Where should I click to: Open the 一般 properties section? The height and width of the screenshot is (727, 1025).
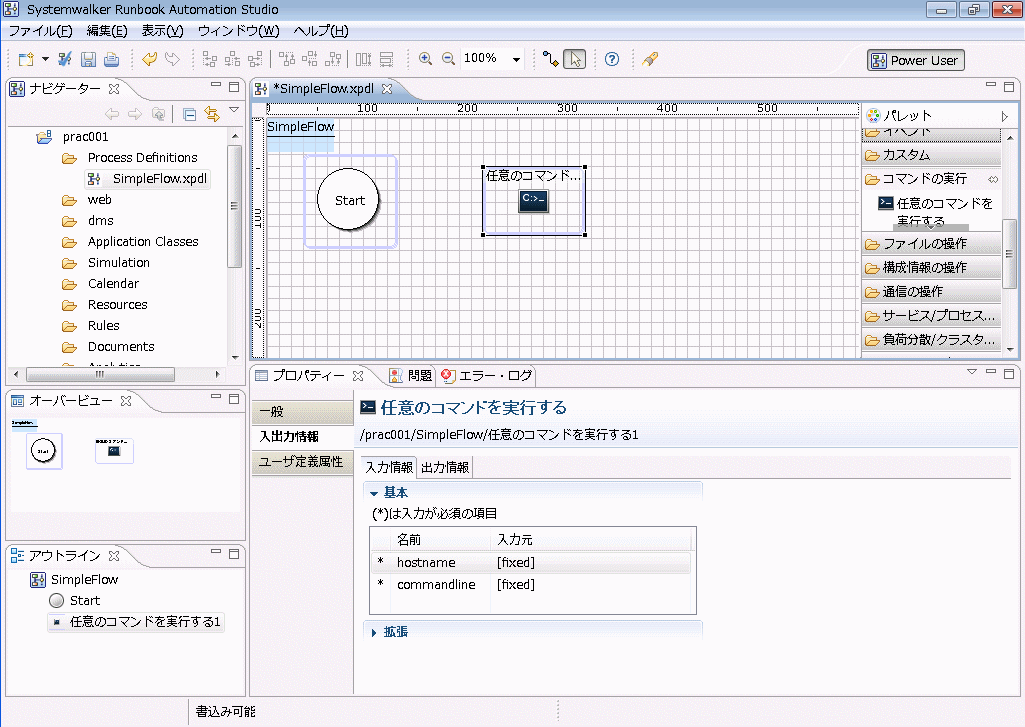[302, 412]
